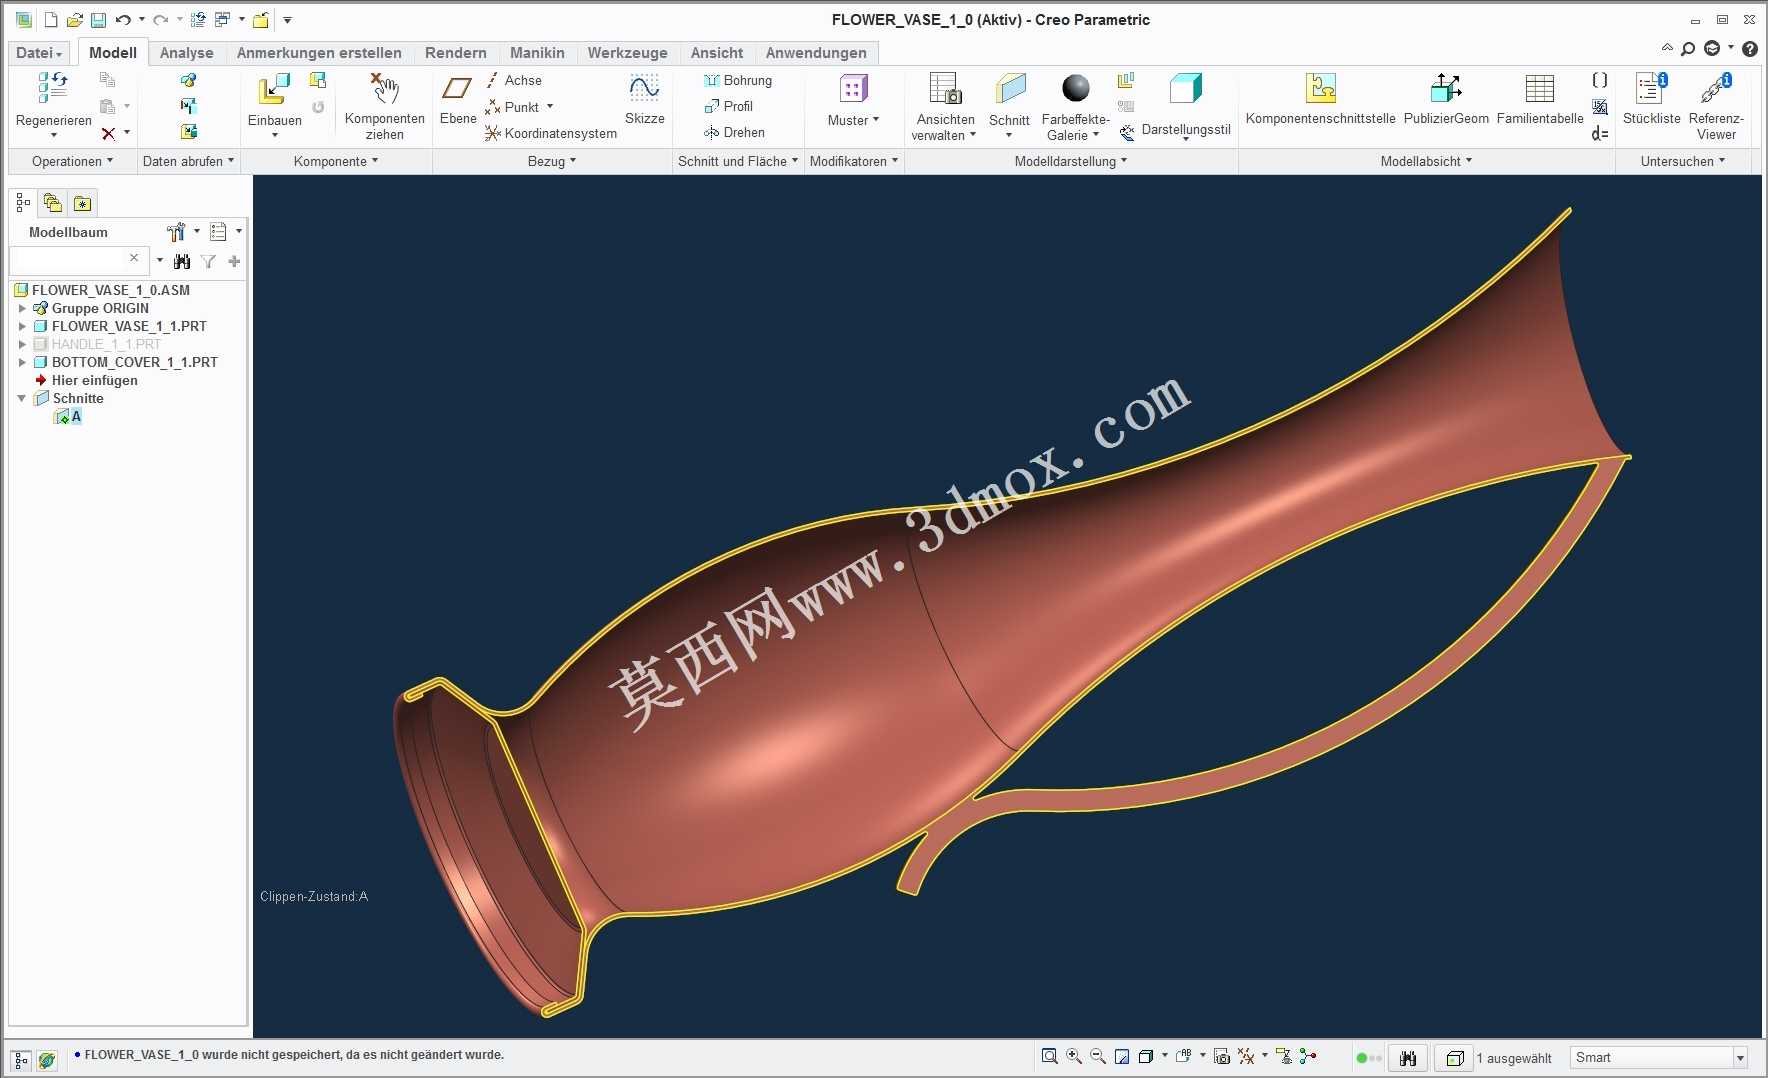The image size is (1768, 1078).
Task: Open the Modifikatoren group menu
Action: (x=854, y=161)
